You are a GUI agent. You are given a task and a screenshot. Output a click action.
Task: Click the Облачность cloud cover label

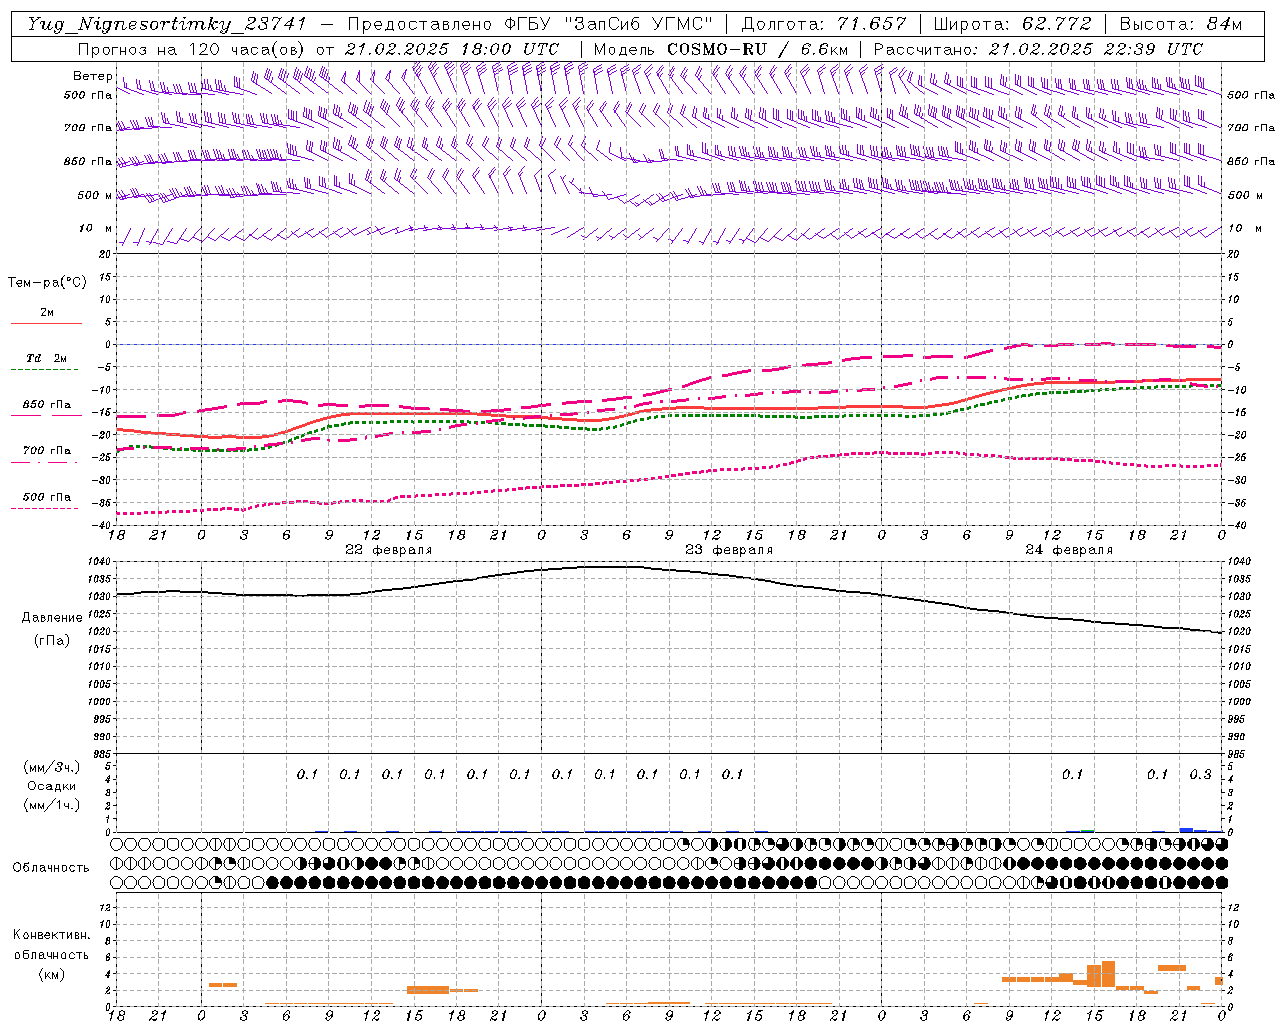(51, 867)
